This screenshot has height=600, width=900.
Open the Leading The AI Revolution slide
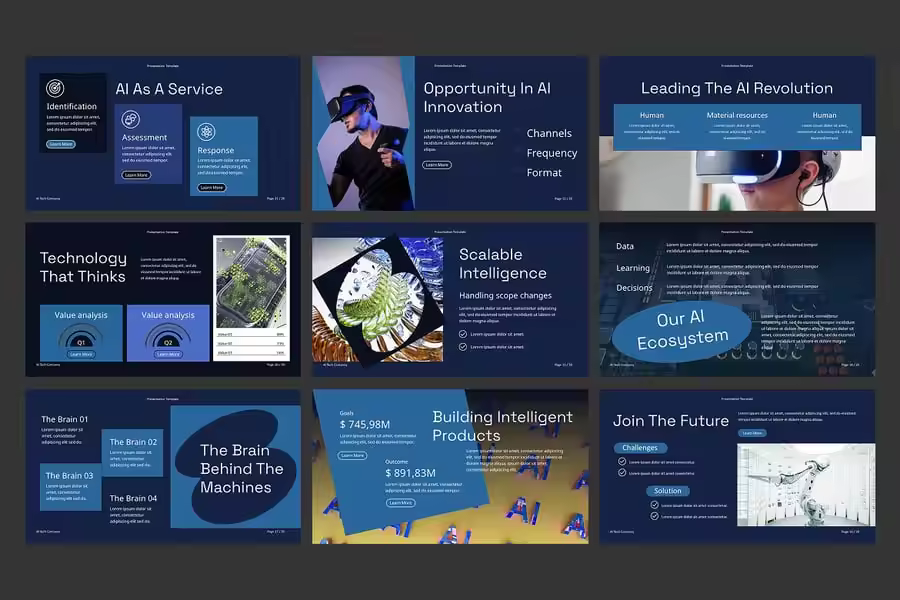coord(737,132)
